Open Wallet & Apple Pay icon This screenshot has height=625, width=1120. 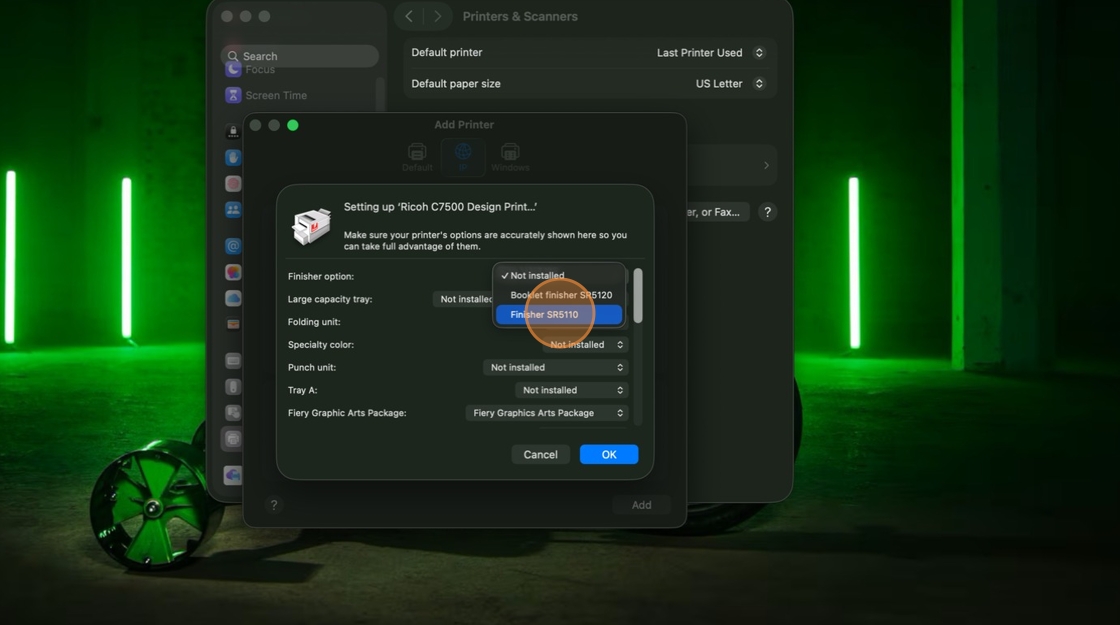tap(233, 324)
